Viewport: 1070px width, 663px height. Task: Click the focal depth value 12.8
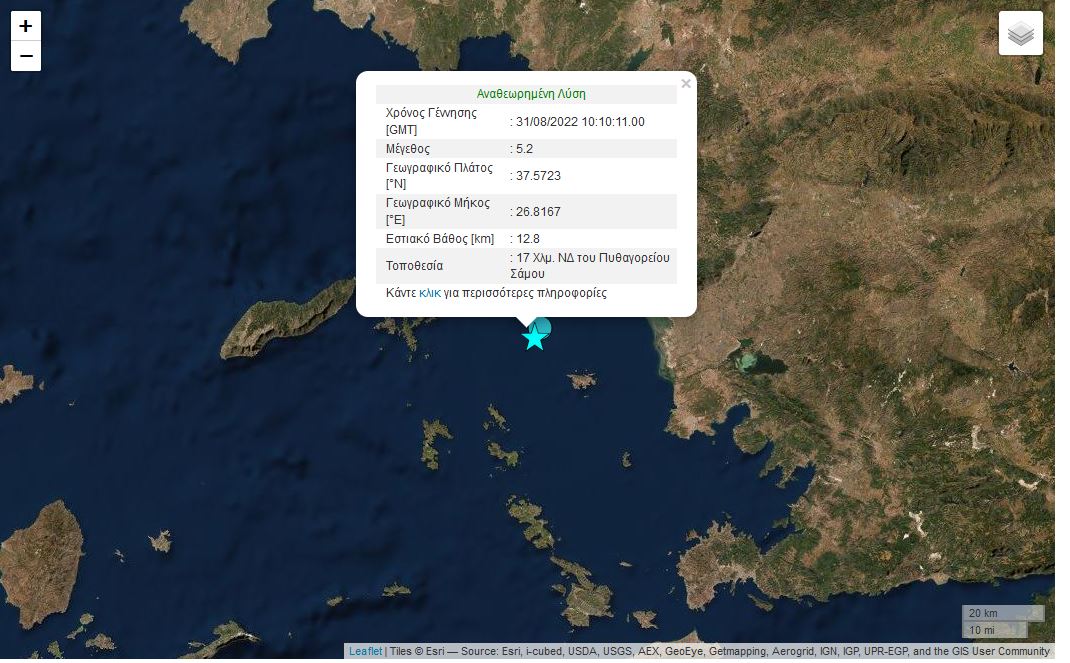point(527,239)
